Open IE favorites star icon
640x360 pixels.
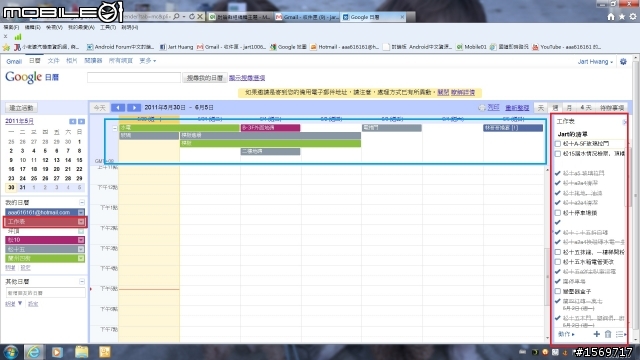(622, 17)
